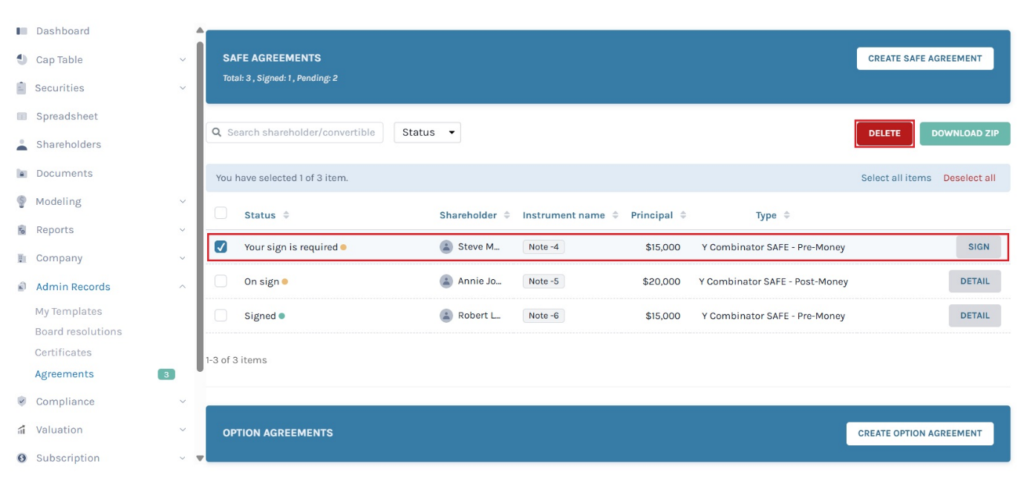Focus the search shareholder/convertible field
The width and height of the screenshot is (1024, 481).
click(x=301, y=133)
